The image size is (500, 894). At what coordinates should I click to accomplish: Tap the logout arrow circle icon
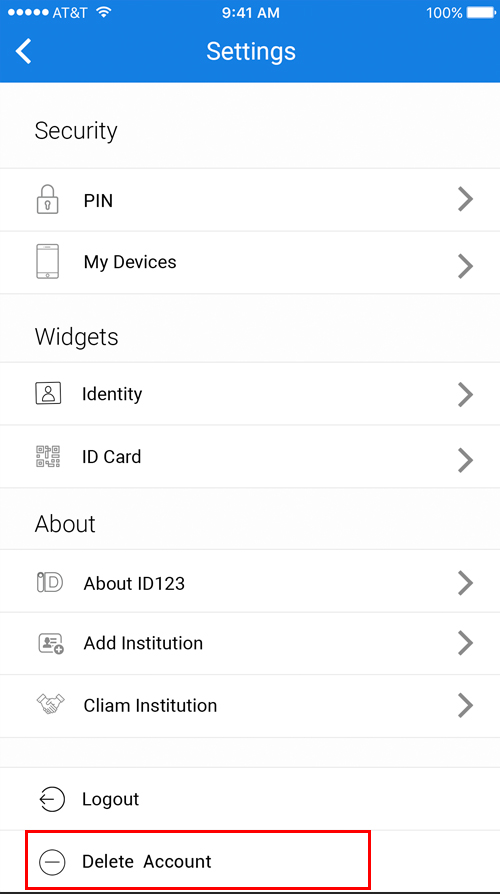52,799
